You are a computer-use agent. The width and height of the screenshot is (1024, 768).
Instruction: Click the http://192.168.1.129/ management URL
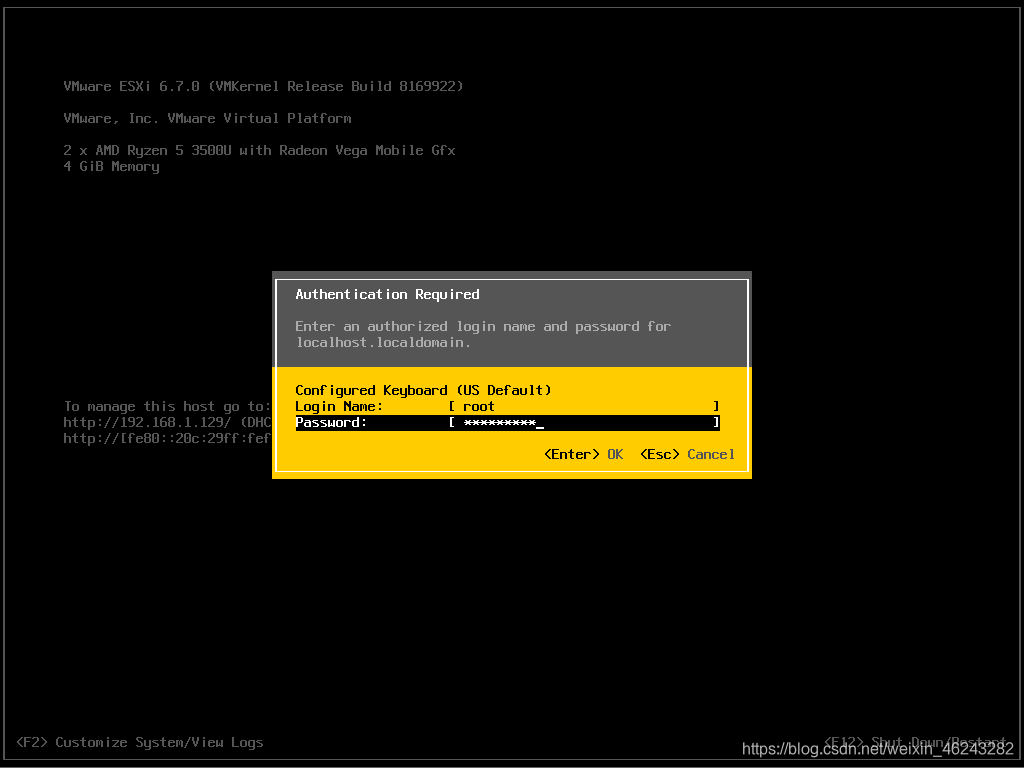[x=147, y=423]
